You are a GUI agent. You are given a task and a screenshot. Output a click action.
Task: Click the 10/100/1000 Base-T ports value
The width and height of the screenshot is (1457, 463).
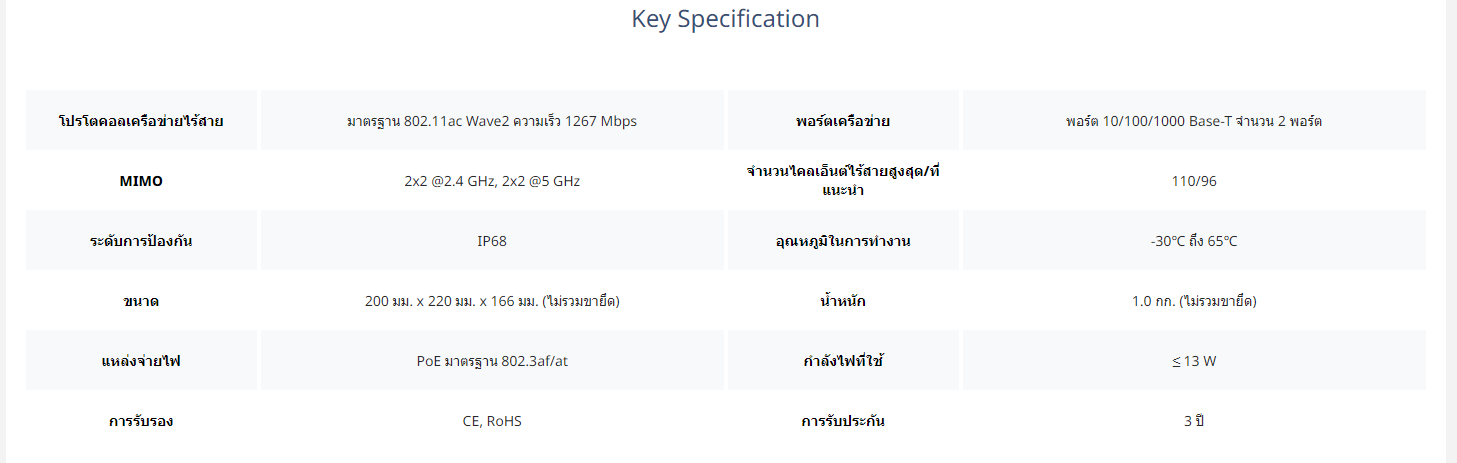tap(1194, 121)
